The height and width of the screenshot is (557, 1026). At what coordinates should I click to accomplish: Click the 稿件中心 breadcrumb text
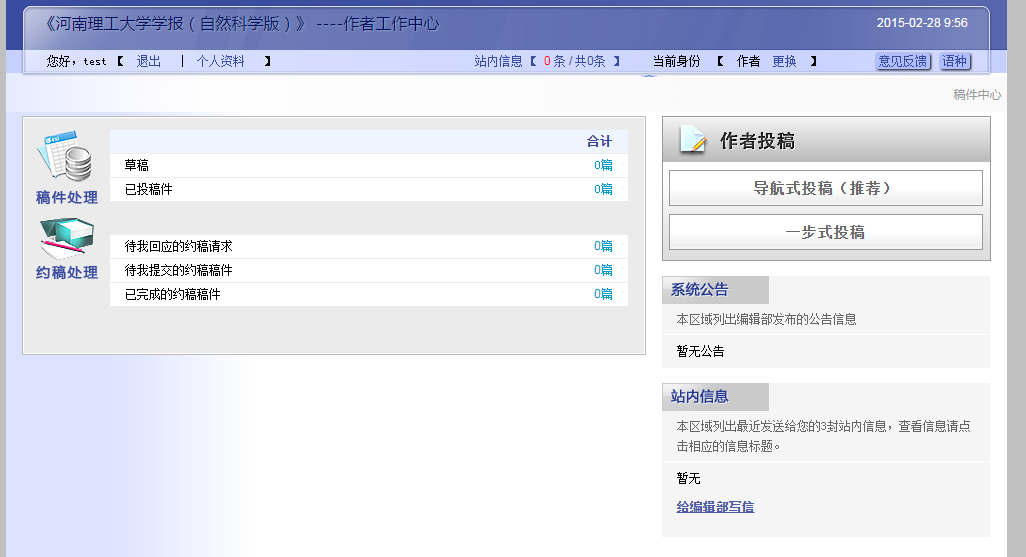977,95
